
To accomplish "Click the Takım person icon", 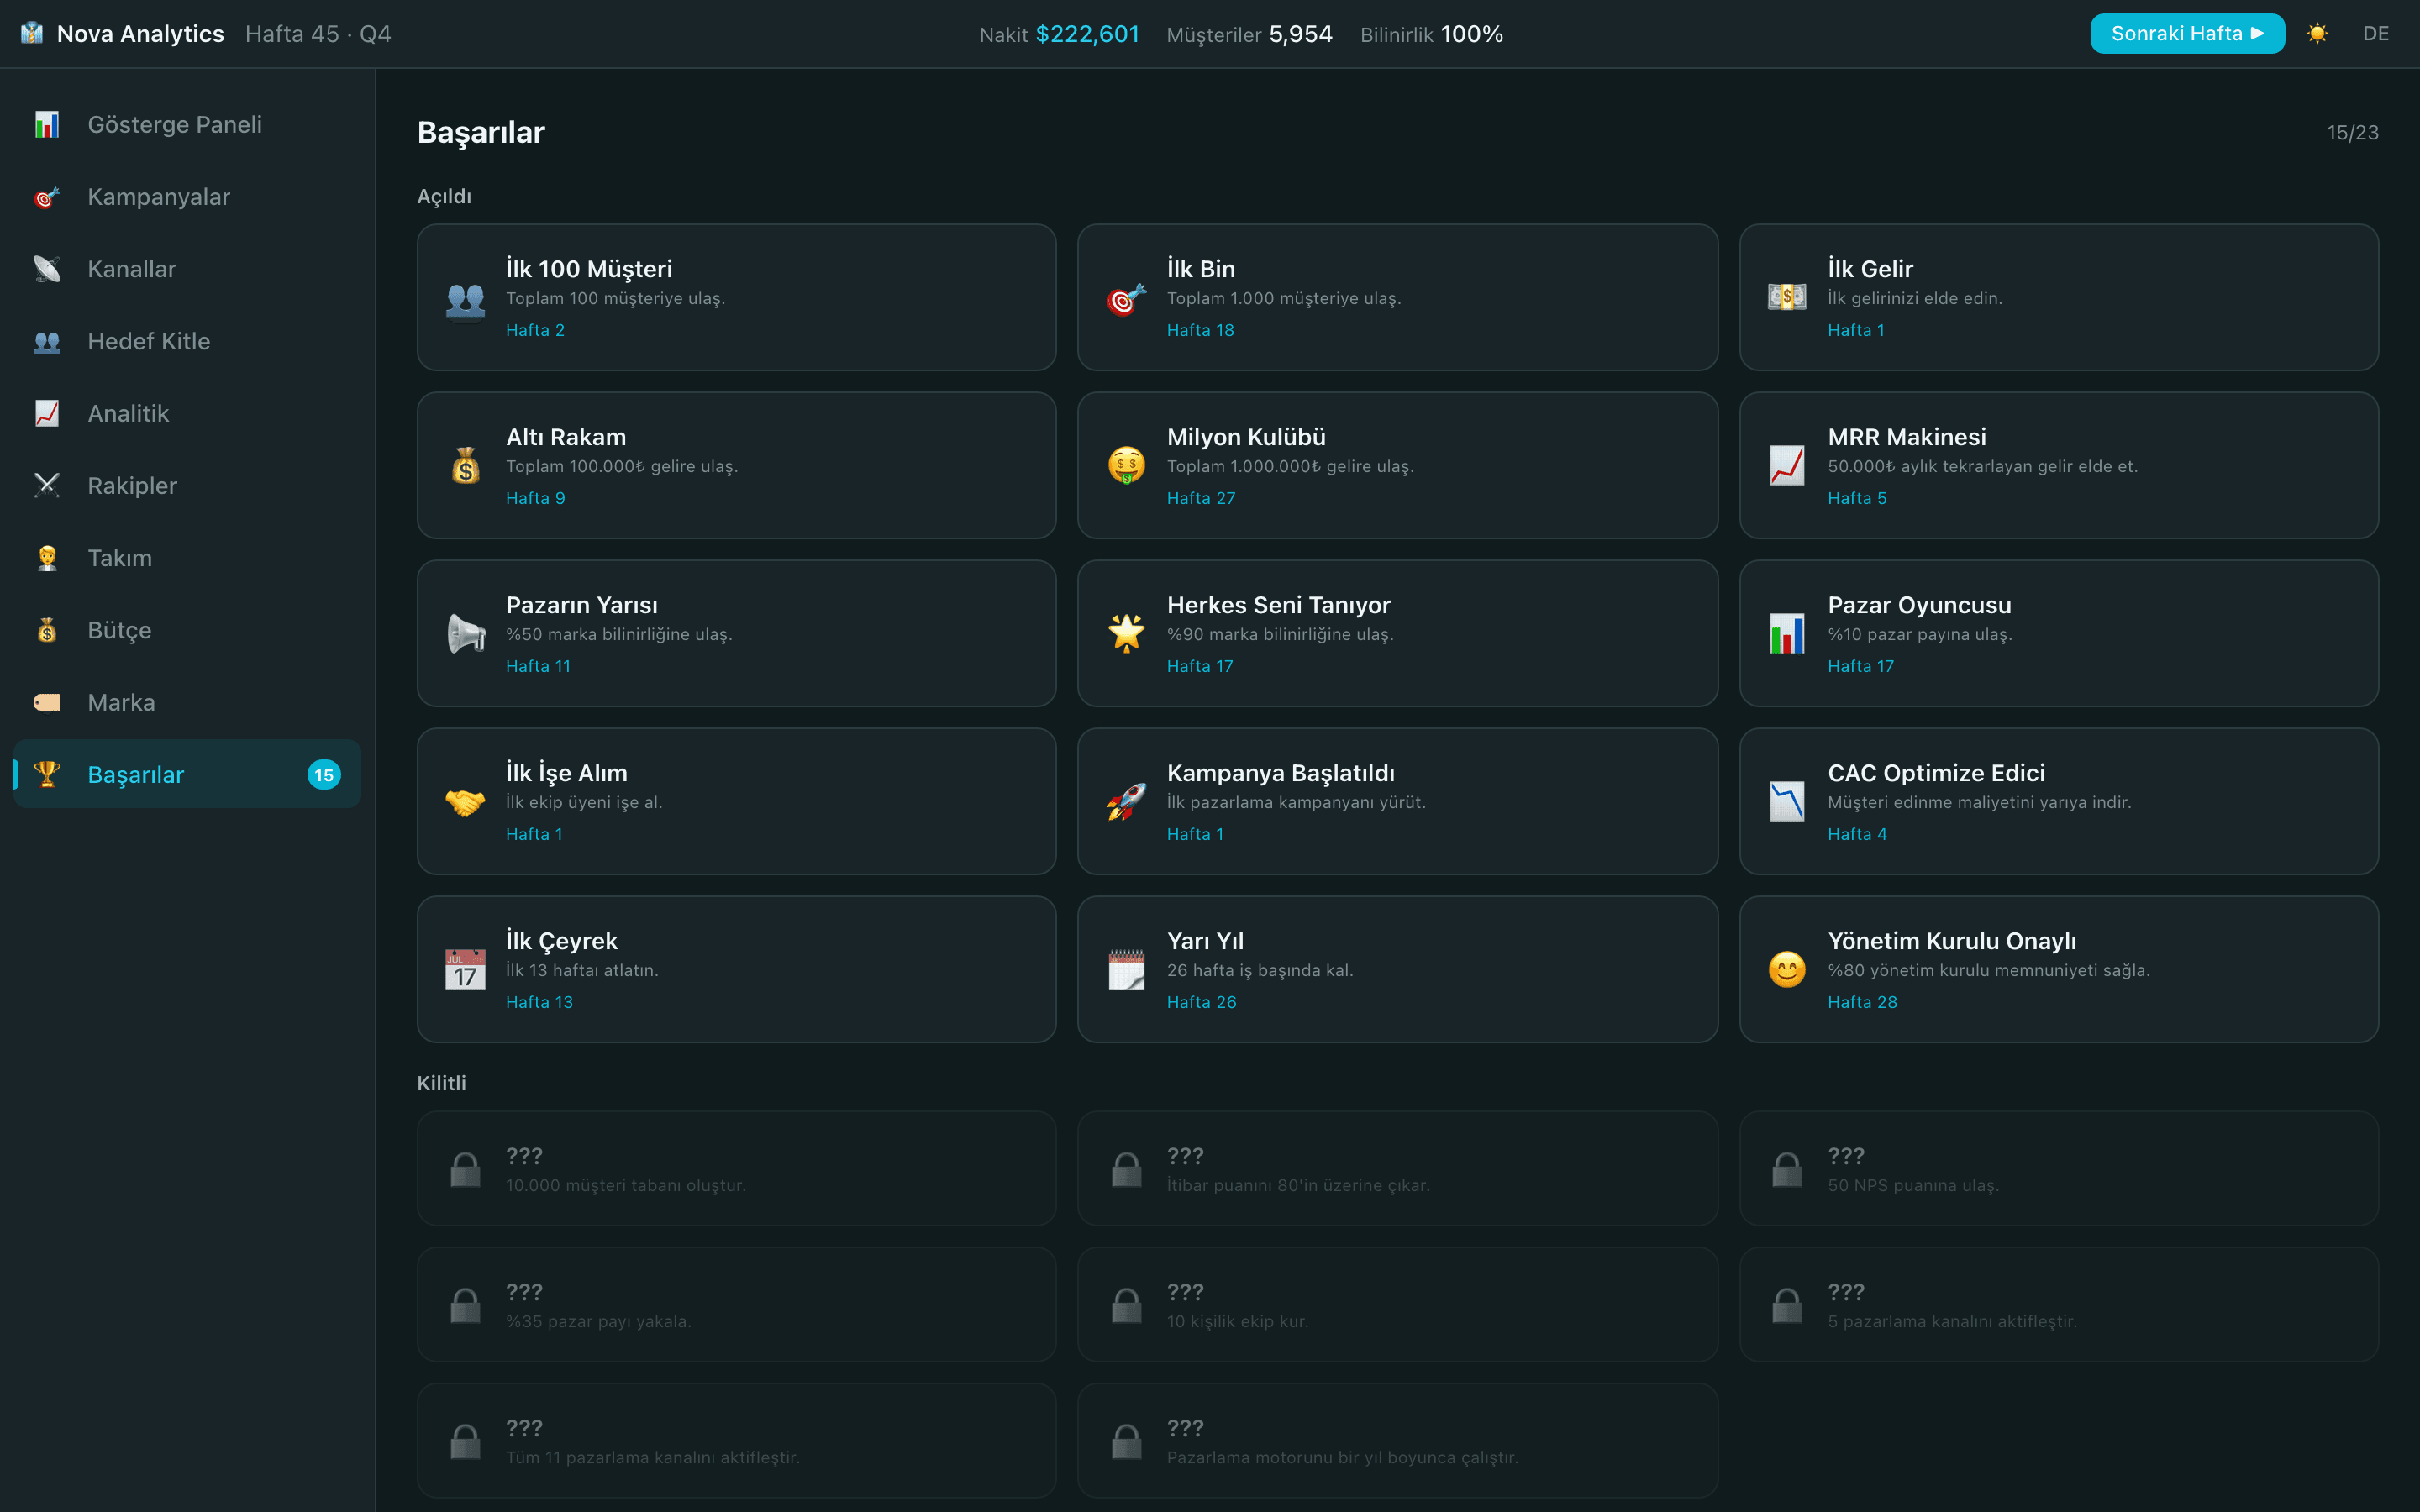I will pos(47,557).
